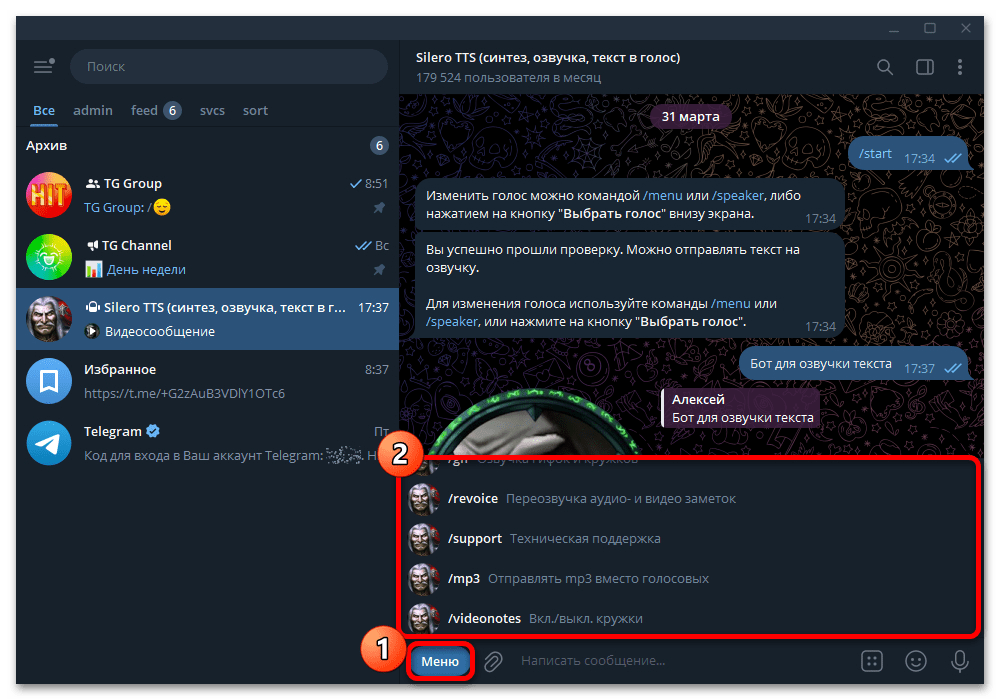Viewport: 1000px width, 700px height.
Task: Select the /support command
Action: click(691, 539)
